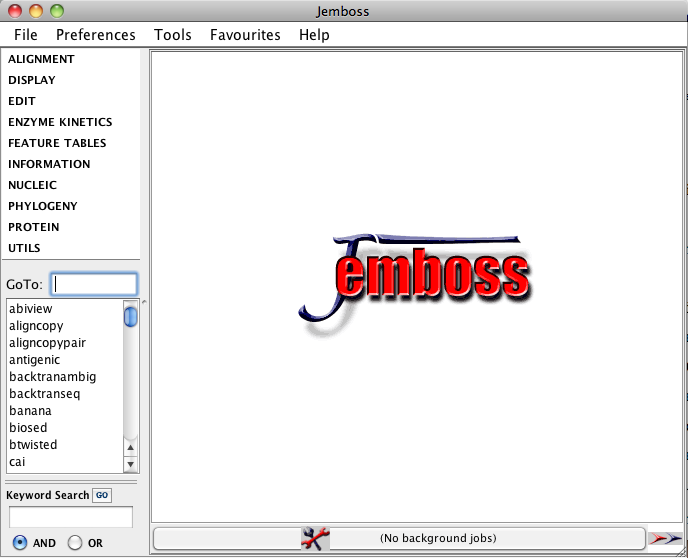Viewport: 688px width, 558px height.
Task: Open the Tools menu
Action: [x=172, y=35]
